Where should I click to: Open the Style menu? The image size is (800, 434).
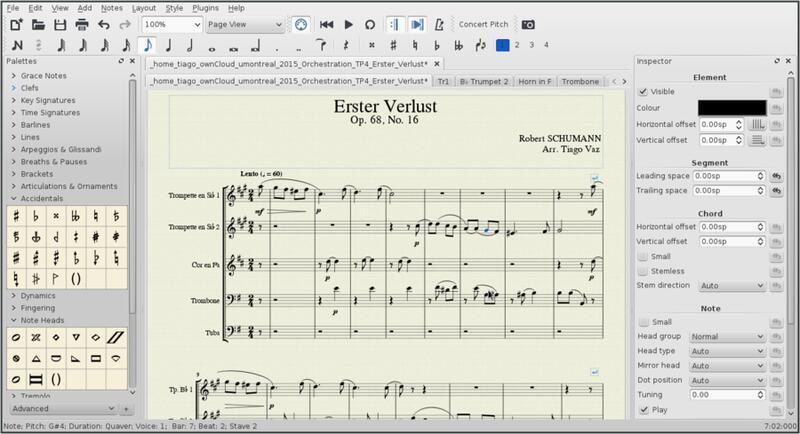[x=174, y=8]
